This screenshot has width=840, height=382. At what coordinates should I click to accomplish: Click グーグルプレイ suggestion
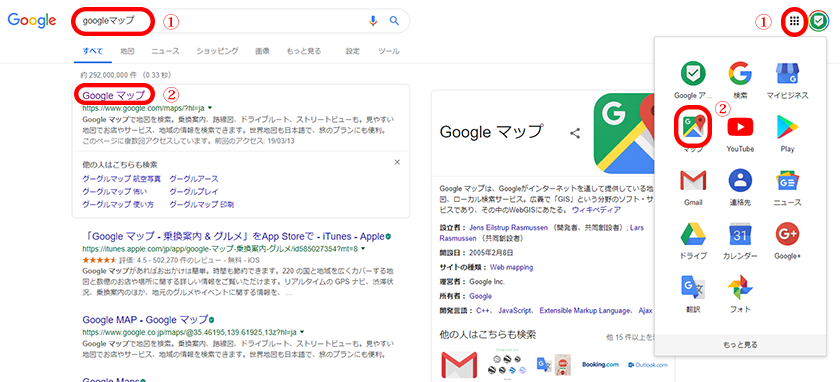194,191
